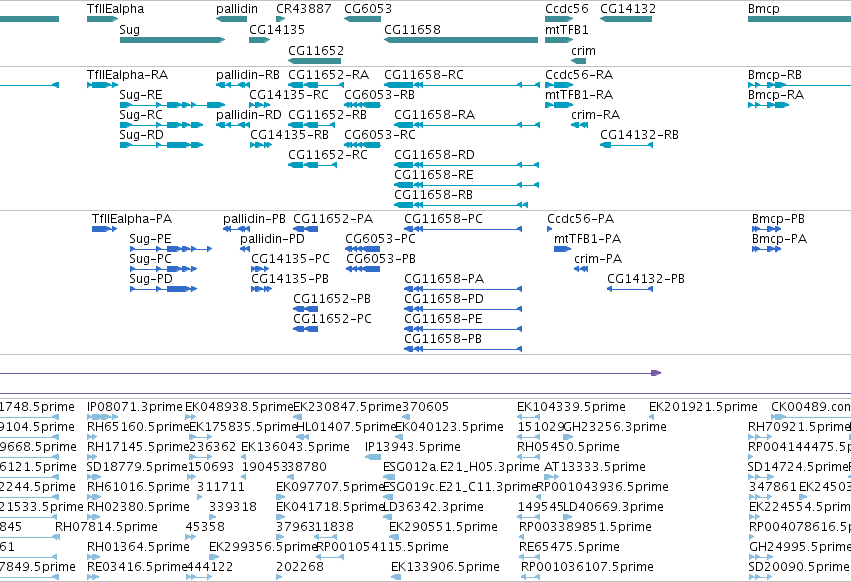Select the Bmcp-RB transcript label
Screen dimensions: 851x582
tap(775, 75)
